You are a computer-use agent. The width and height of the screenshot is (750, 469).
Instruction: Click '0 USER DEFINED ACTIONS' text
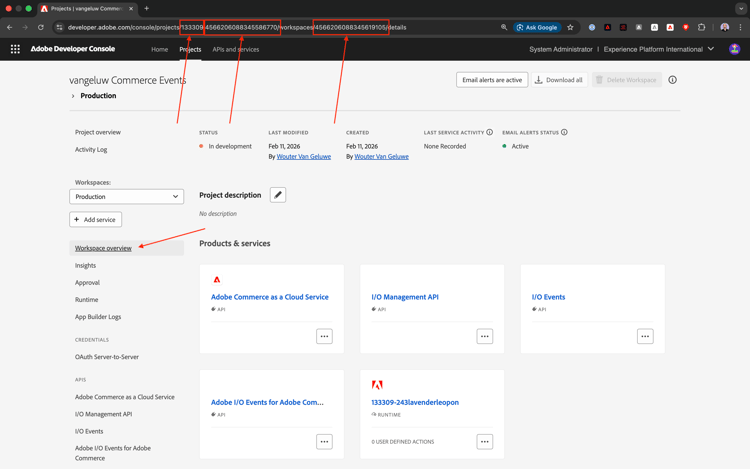(403, 442)
